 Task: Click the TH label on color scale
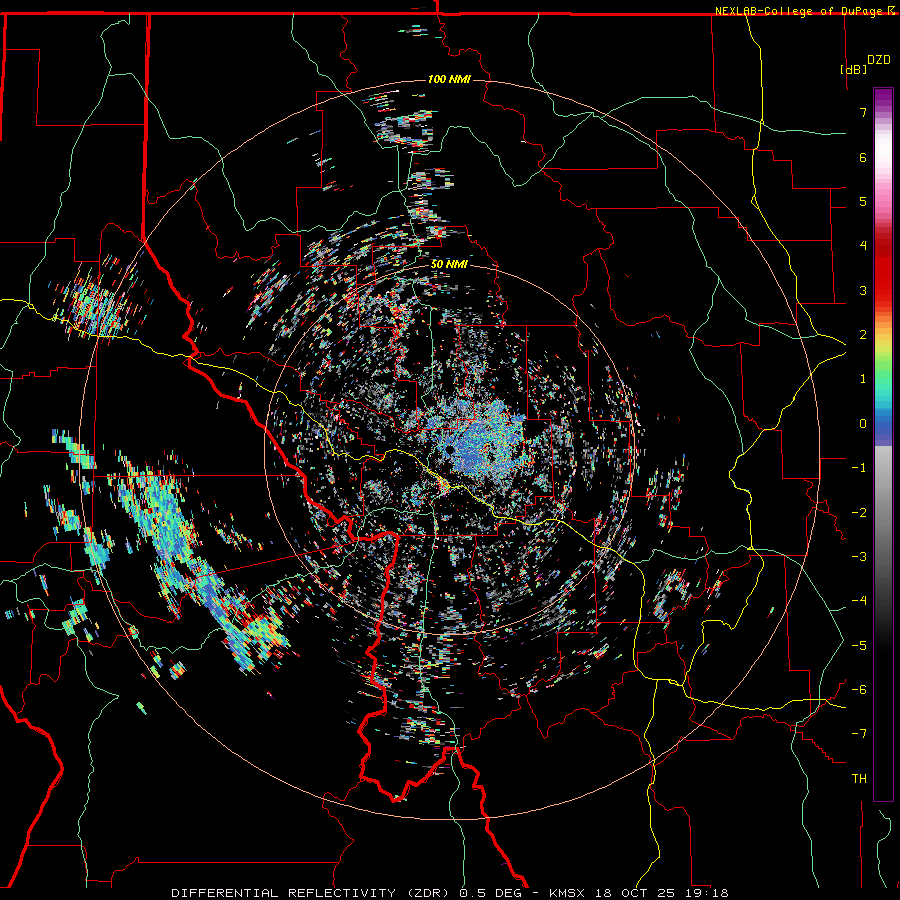click(859, 778)
